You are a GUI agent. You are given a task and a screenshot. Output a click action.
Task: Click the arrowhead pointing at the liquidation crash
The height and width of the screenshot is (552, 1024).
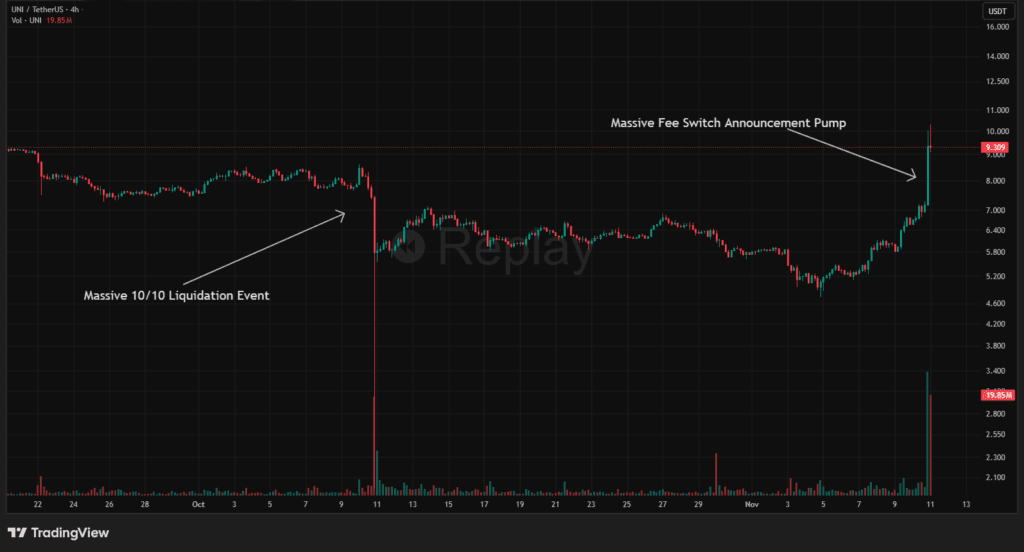(x=343, y=212)
